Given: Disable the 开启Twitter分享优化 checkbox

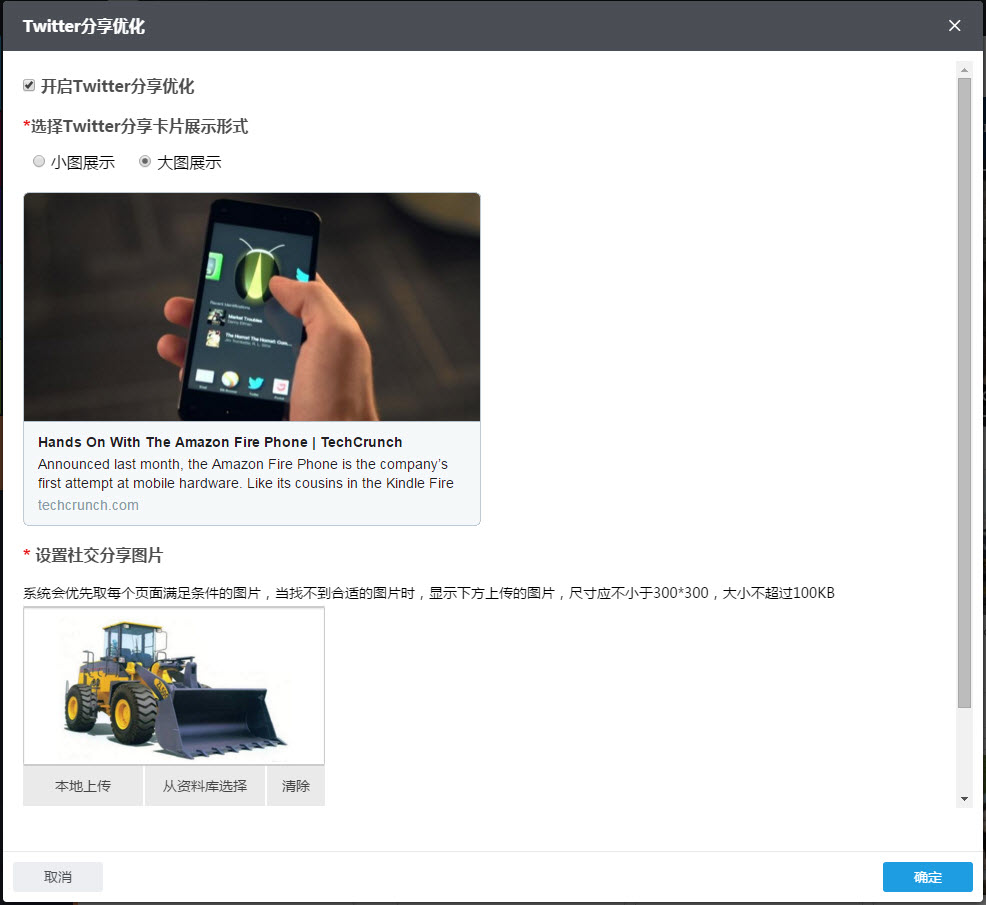Looking at the screenshot, I should tap(29, 85).
